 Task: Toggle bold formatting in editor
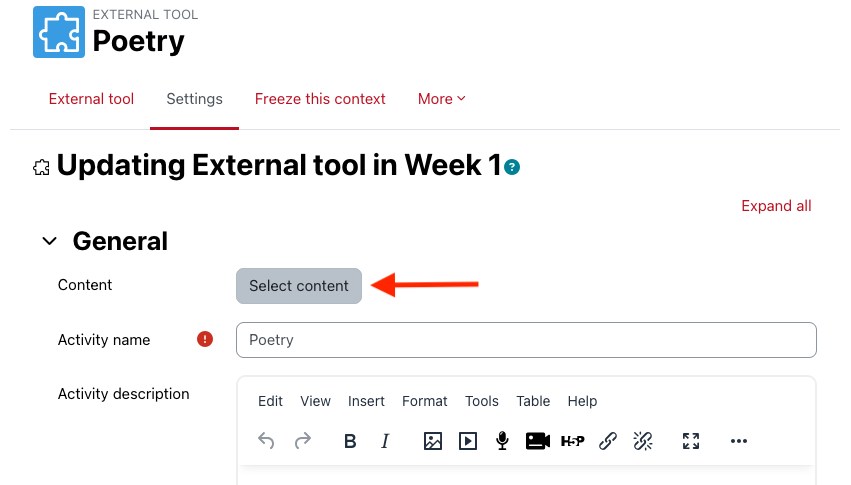[x=350, y=441]
